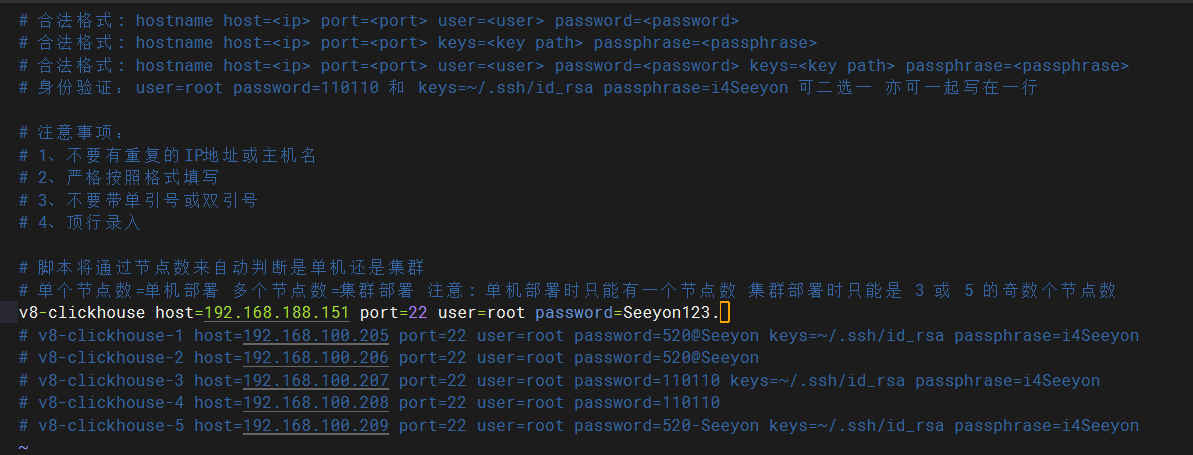Click the underlined IP 192.168.100.207
The image size is (1193, 455).
(x=316, y=381)
